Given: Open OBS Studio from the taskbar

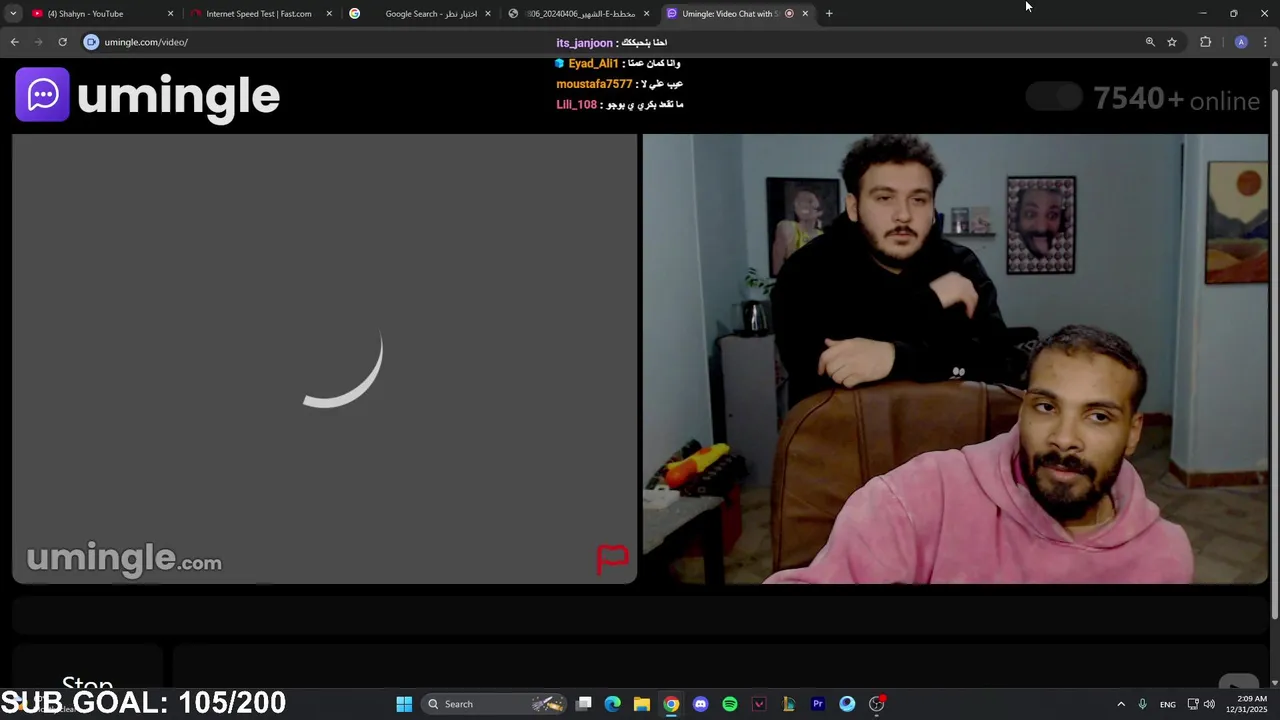Looking at the screenshot, I should click(877, 704).
